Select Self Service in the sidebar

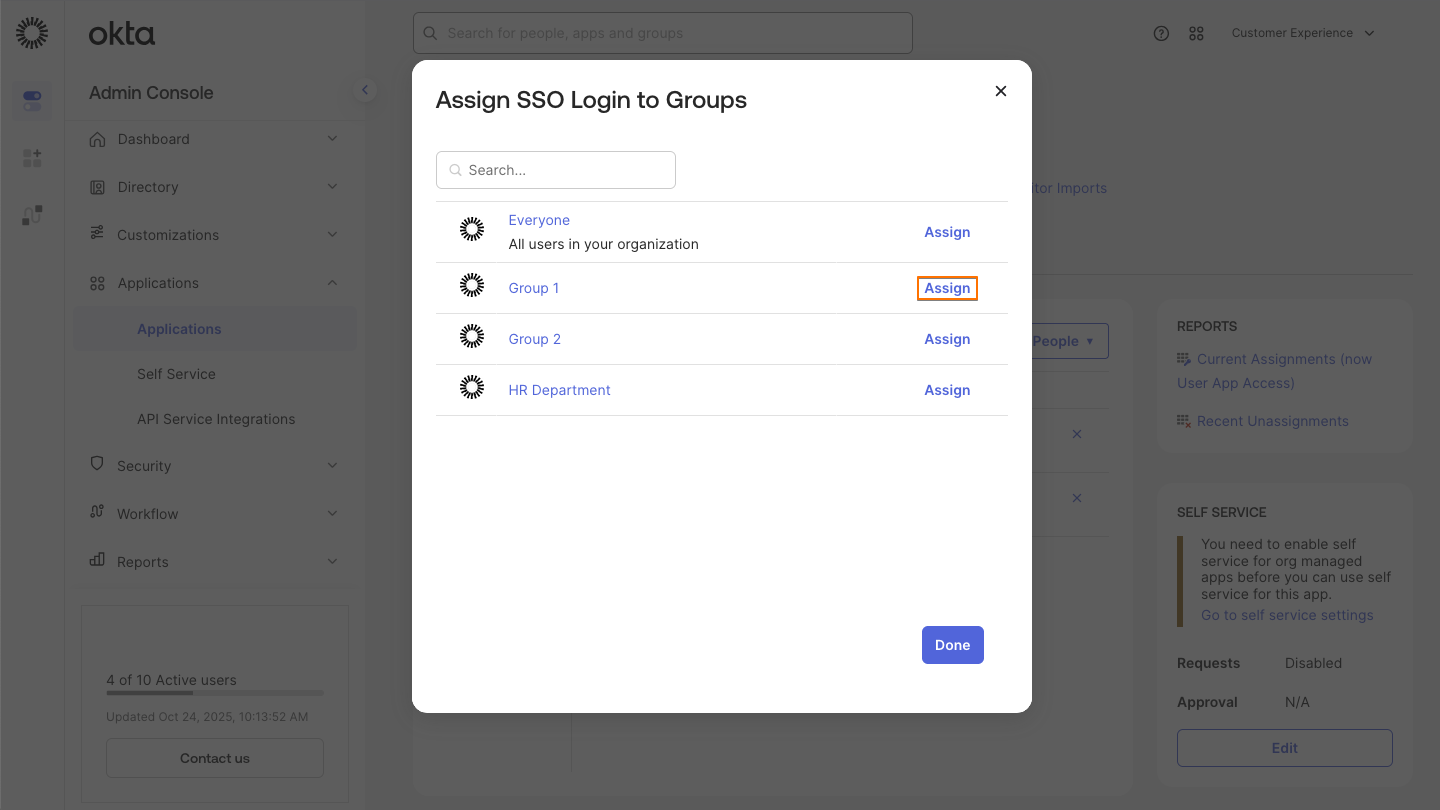click(x=176, y=373)
